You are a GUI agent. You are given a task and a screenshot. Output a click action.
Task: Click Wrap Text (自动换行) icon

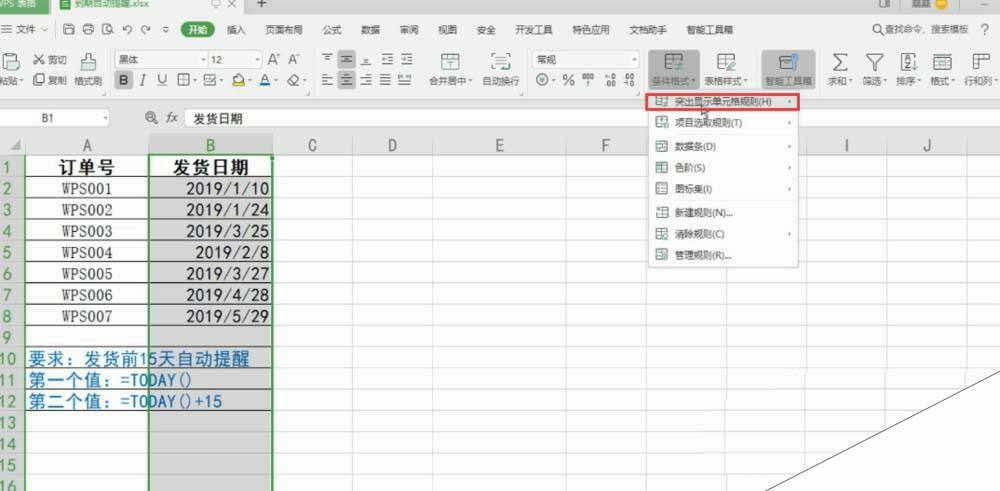[x=501, y=62]
